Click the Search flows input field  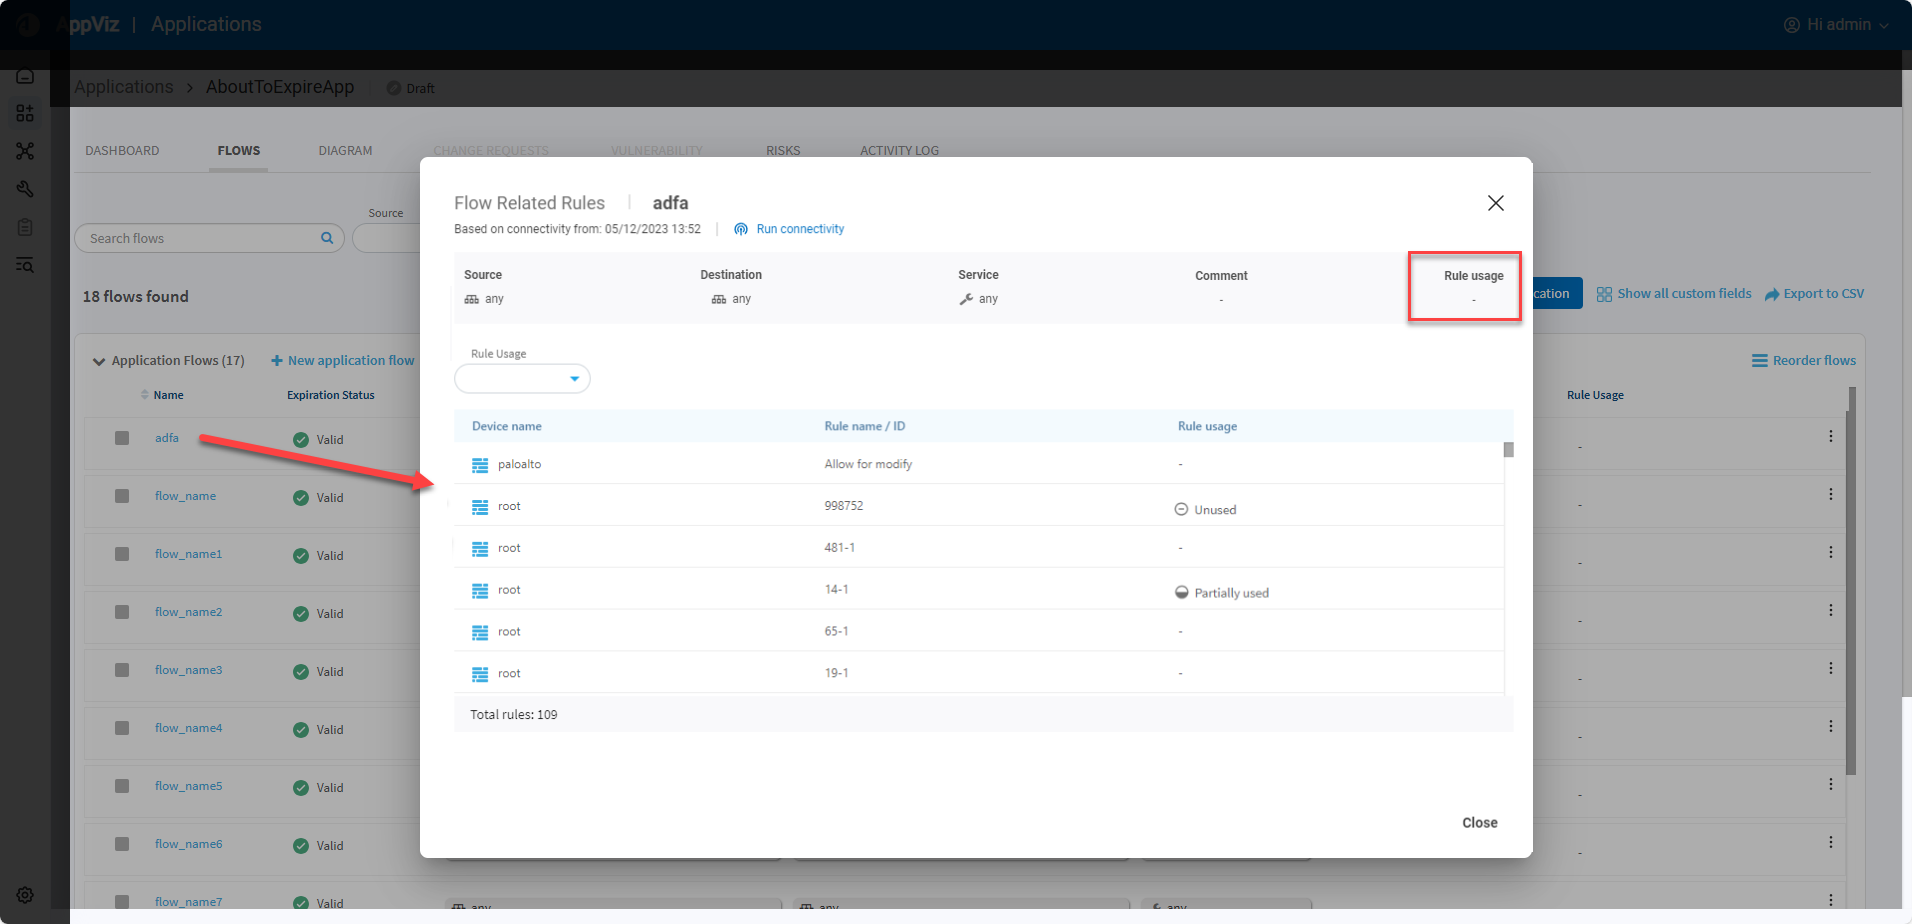click(x=200, y=238)
